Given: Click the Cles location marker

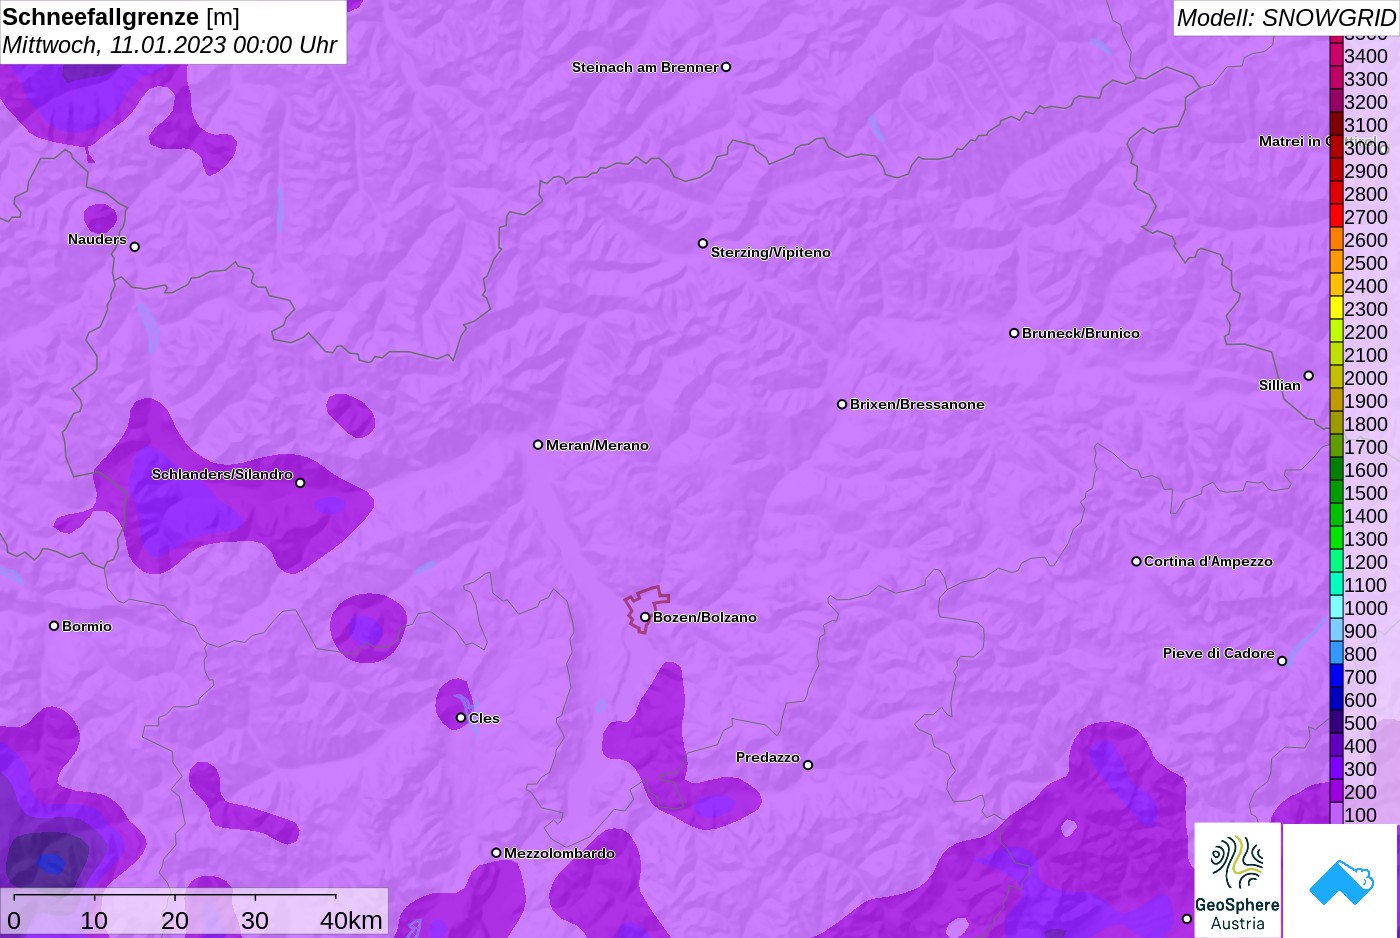Looking at the screenshot, I should (x=461, y=717).
